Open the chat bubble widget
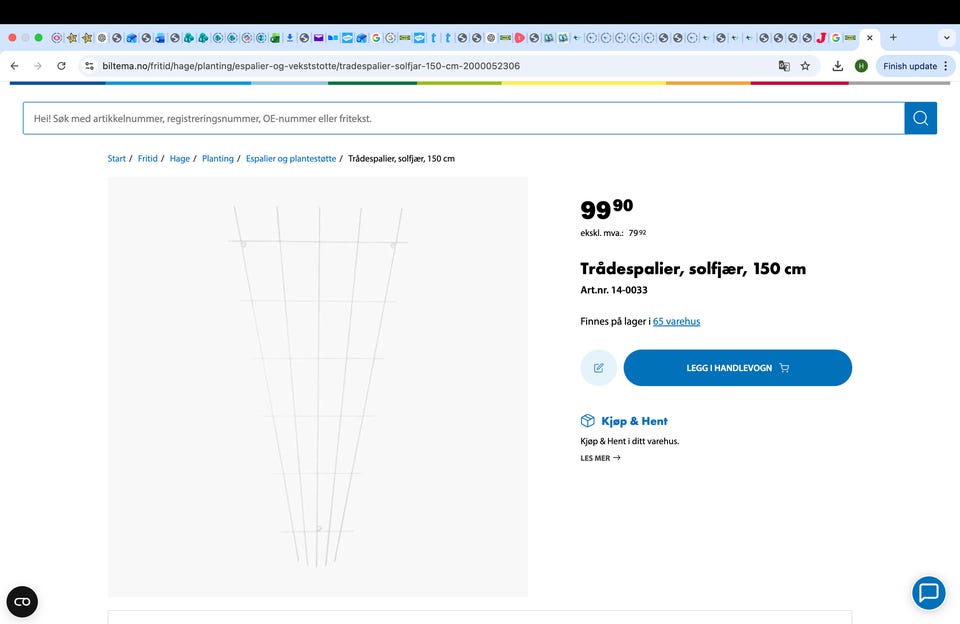 tap(928, 593)
